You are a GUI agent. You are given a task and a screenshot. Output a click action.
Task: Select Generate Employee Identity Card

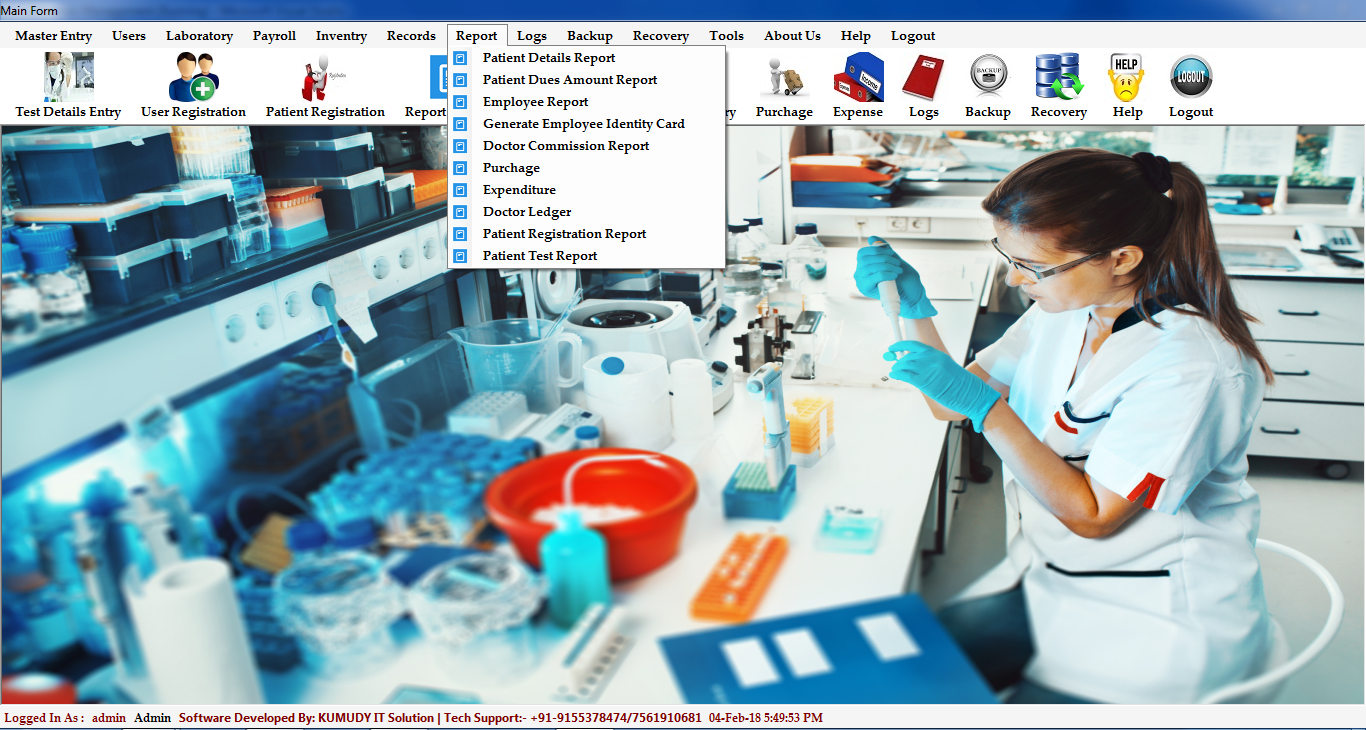[583, 124]
